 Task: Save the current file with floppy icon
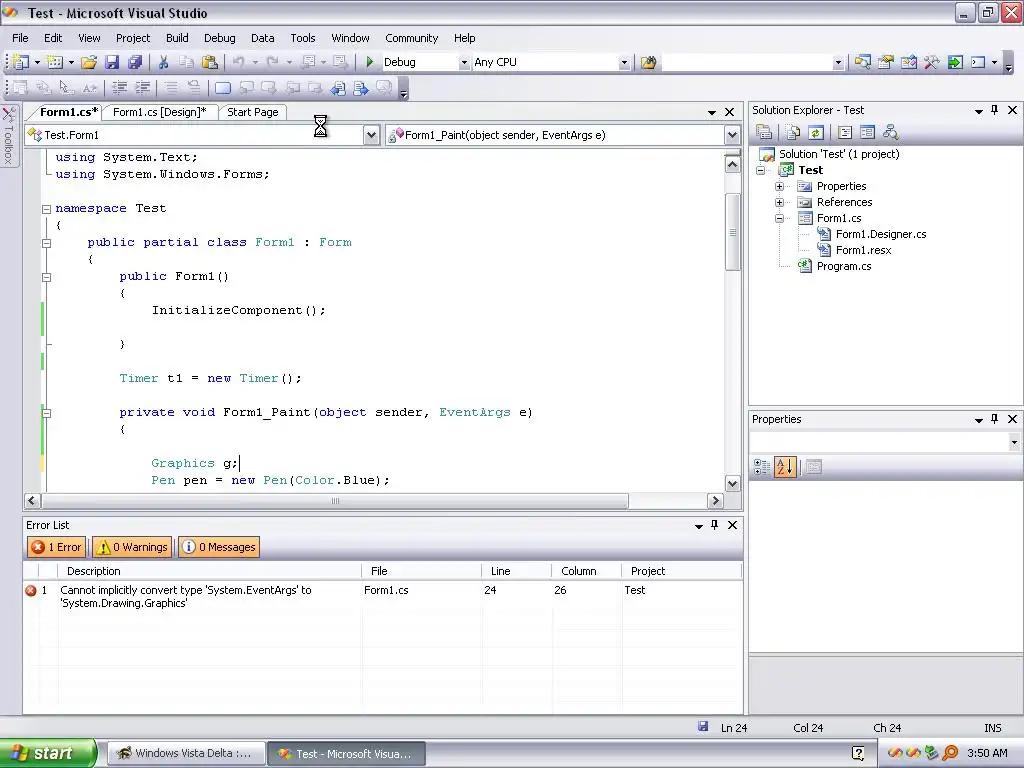point(112,62)
